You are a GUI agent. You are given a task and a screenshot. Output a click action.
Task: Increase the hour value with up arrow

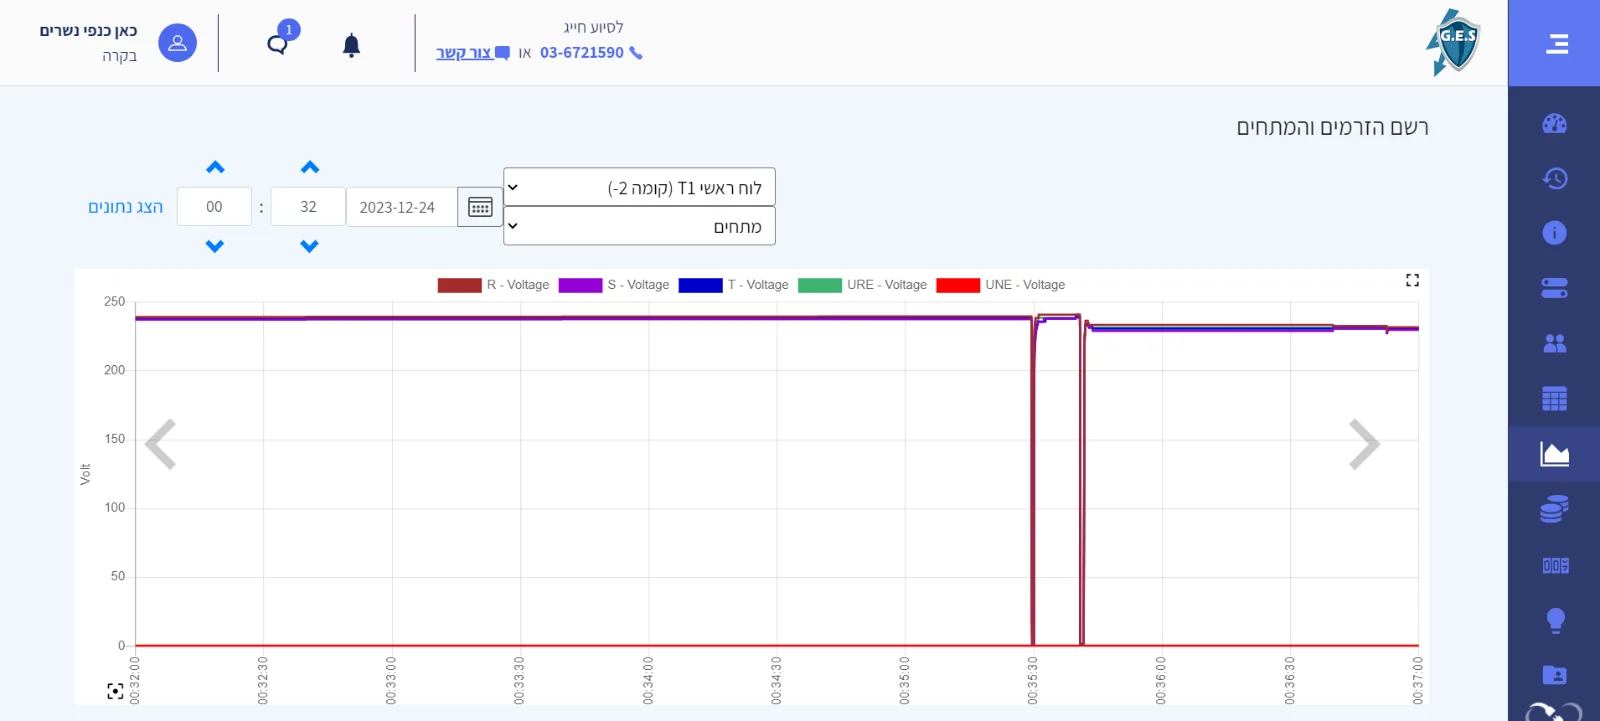215,167
